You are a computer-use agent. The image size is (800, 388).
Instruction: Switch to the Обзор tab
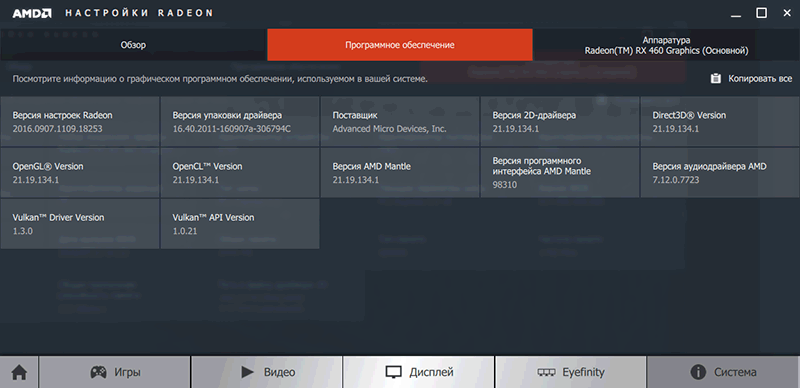[x=133, y=45]
